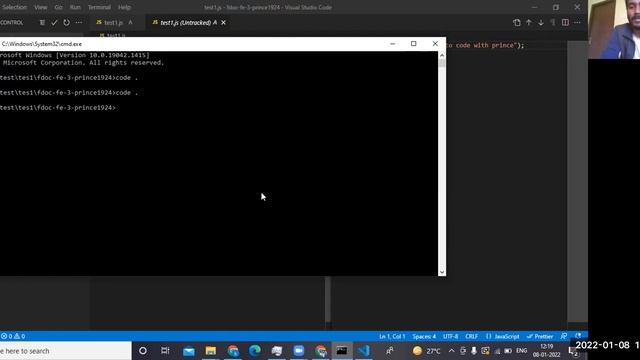Go to next change arrow in editor
The width and height of the screenshot is (640, 360).
(x=541, y=22)
